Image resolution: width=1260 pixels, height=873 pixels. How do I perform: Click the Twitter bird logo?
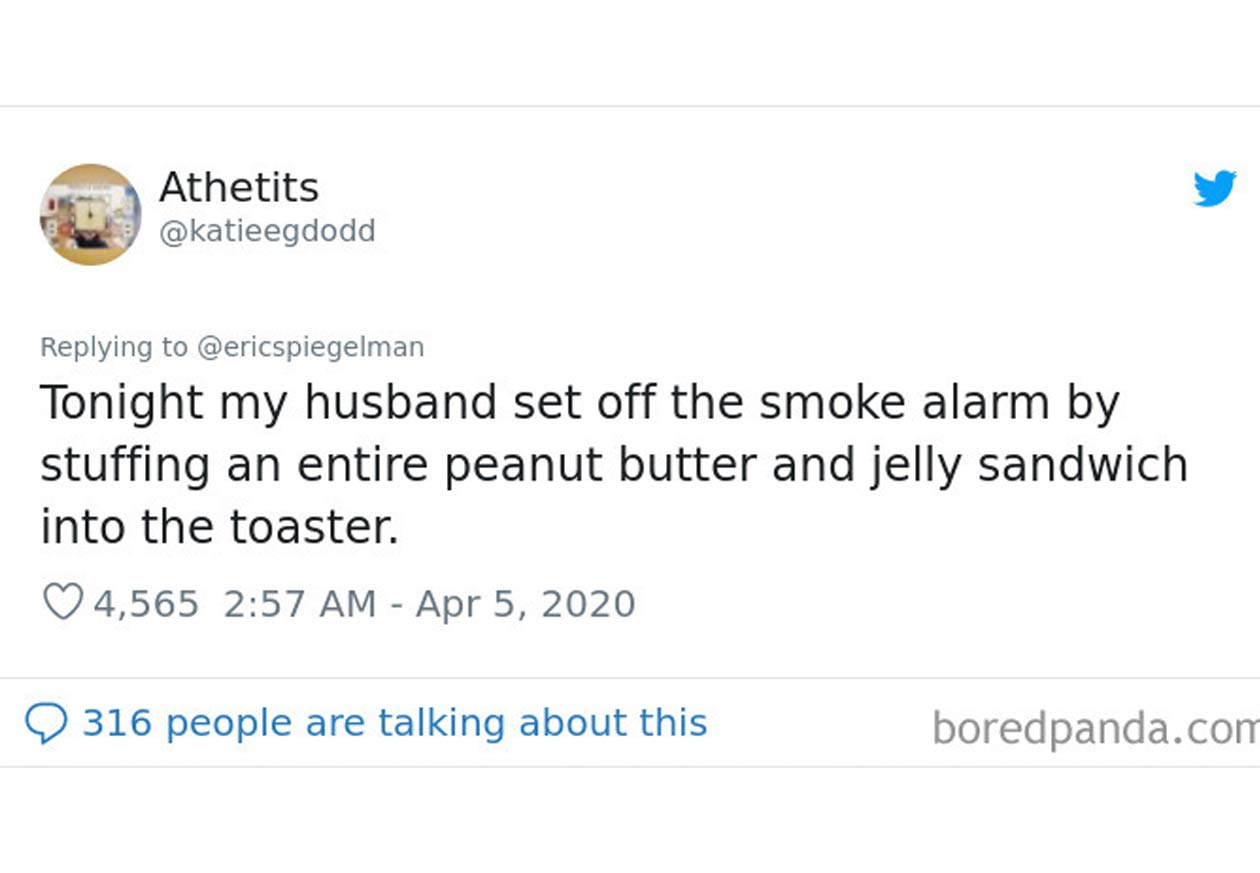(x=1215, y=188)
